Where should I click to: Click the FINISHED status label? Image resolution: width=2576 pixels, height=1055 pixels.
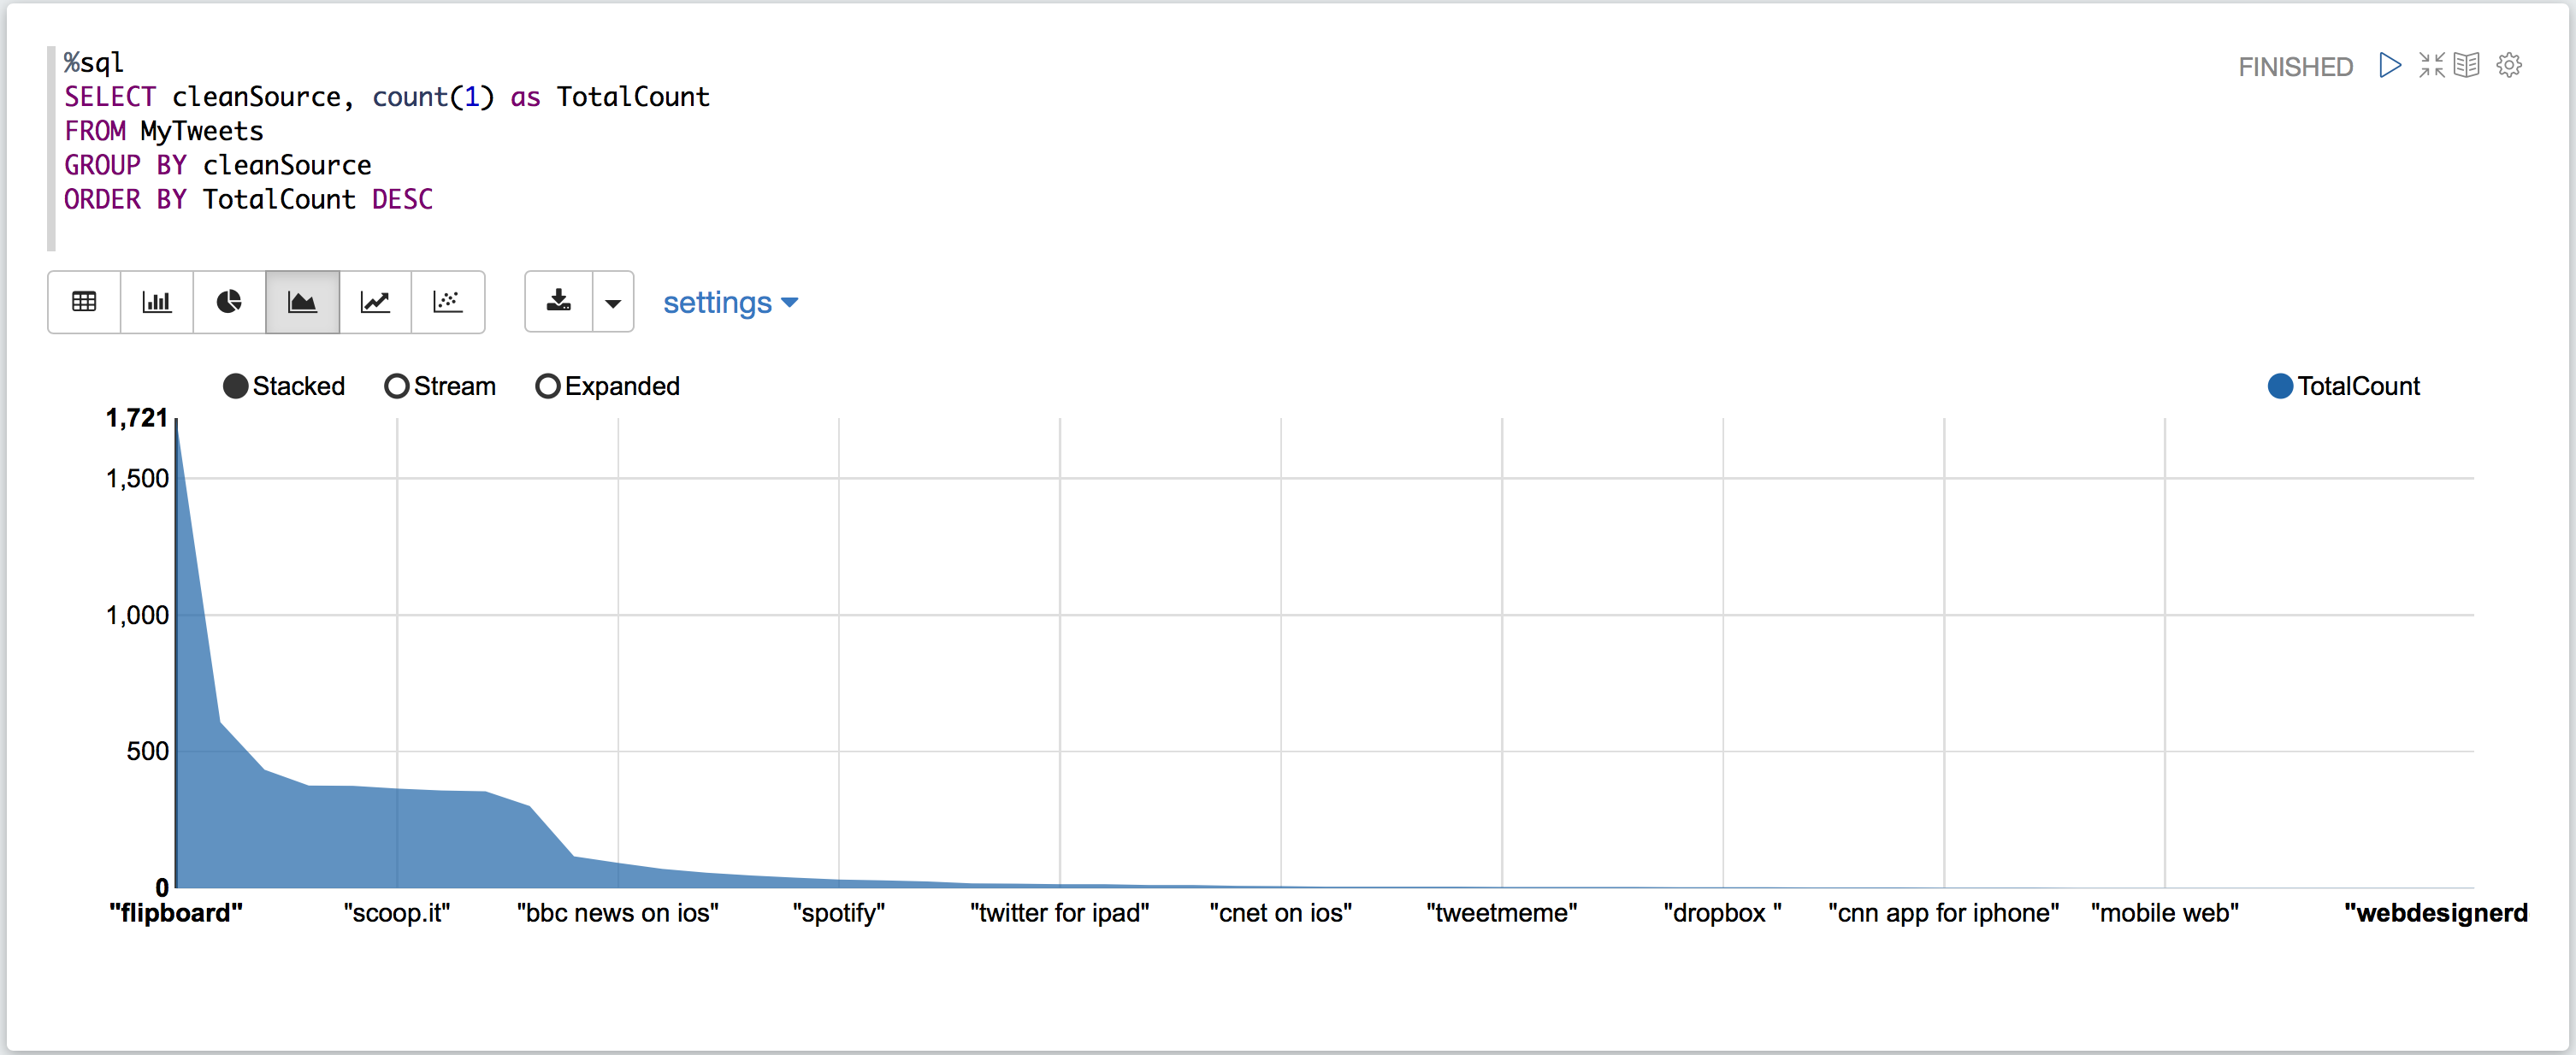(x=2295, y=67)
